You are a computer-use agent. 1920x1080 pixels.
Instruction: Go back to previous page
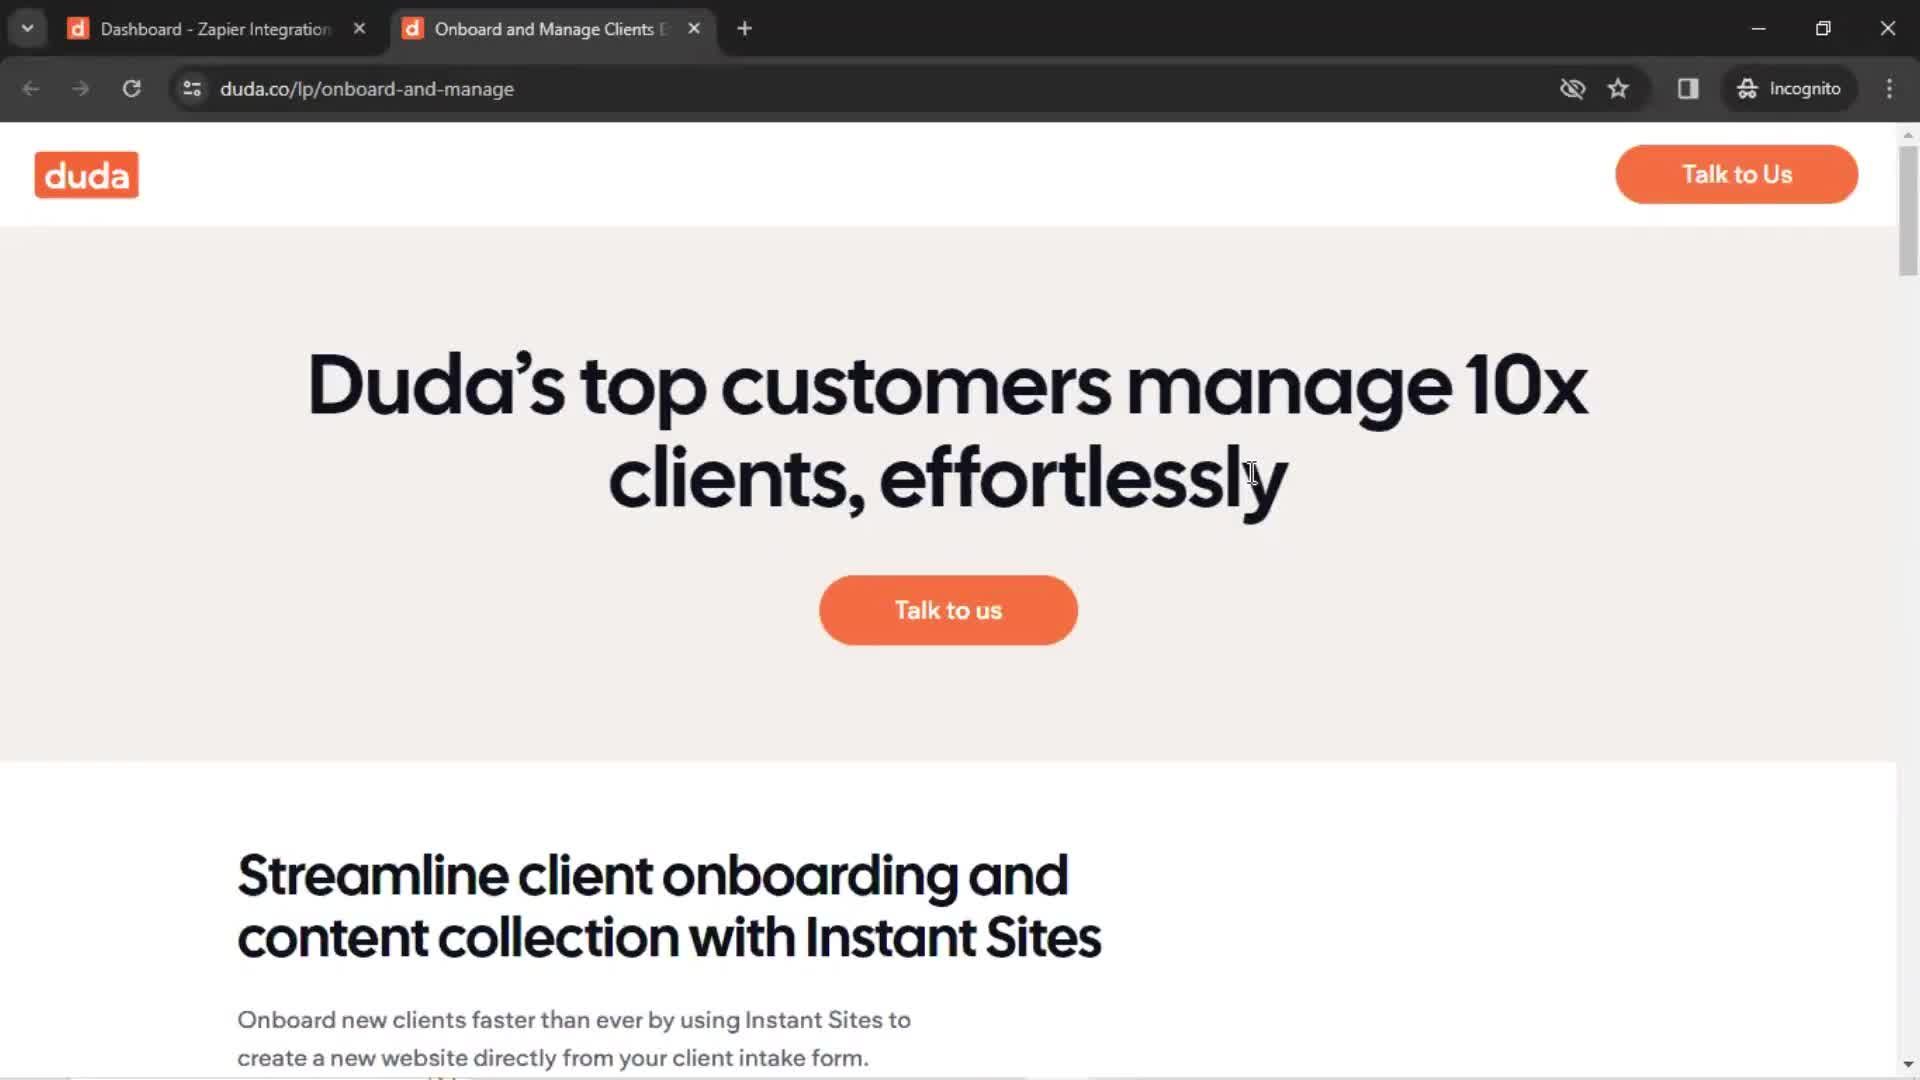tap(31, 89)
